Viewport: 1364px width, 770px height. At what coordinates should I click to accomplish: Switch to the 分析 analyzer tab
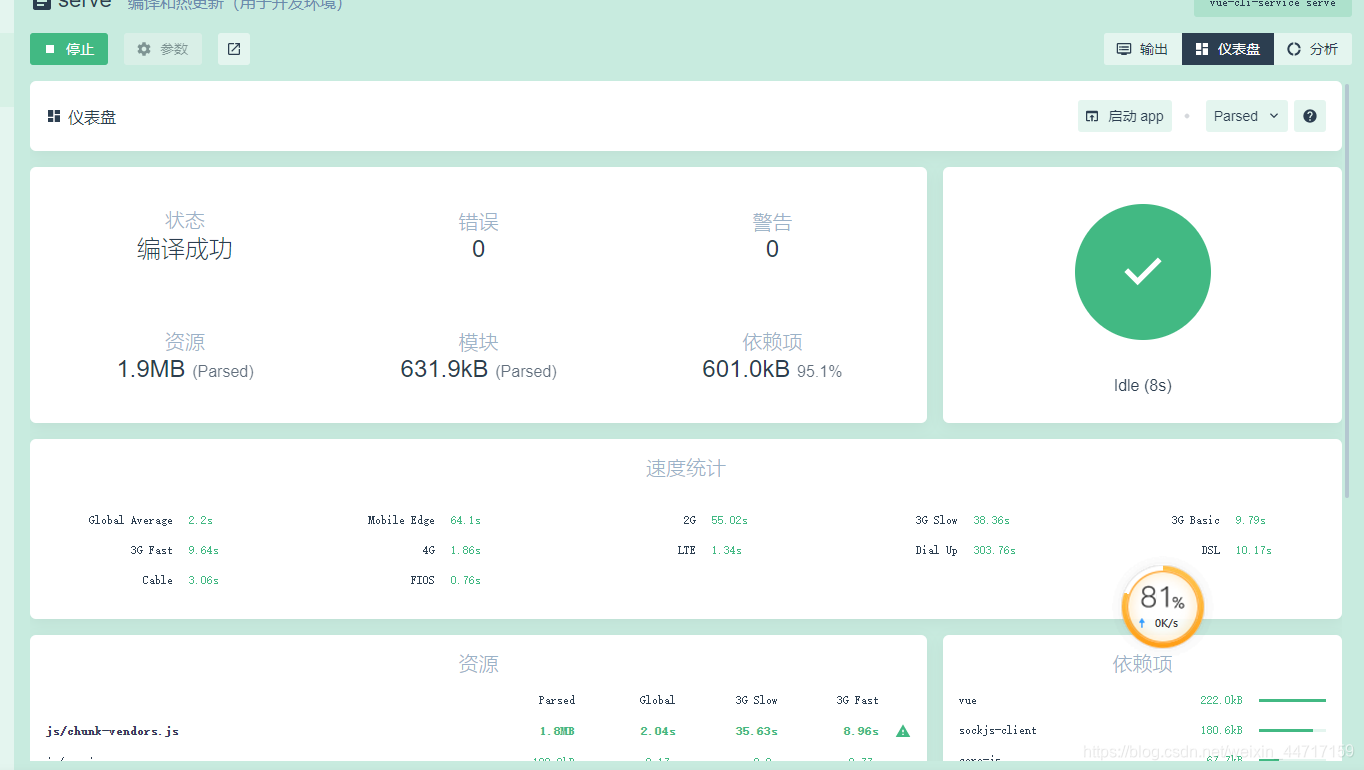(x=1313, y=49)
